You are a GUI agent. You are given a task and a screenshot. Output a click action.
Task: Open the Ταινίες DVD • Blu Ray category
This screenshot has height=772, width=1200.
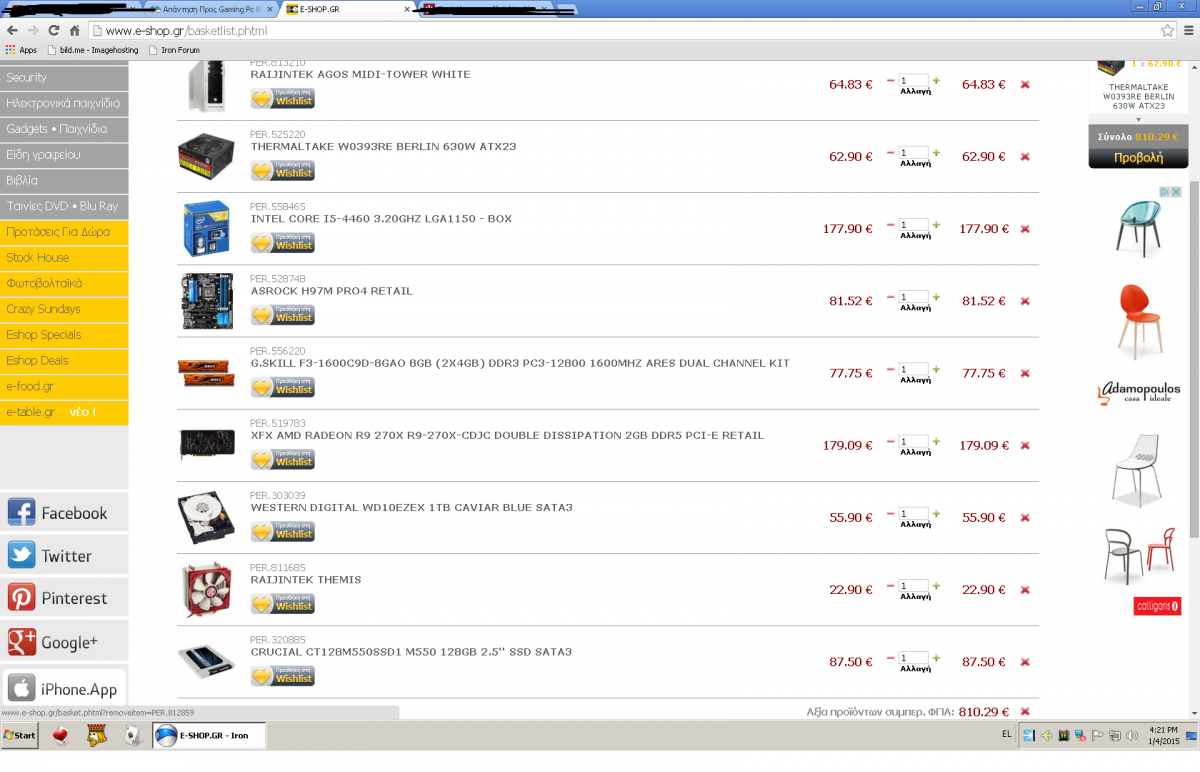pyautogui.click(x=64, y=206)
